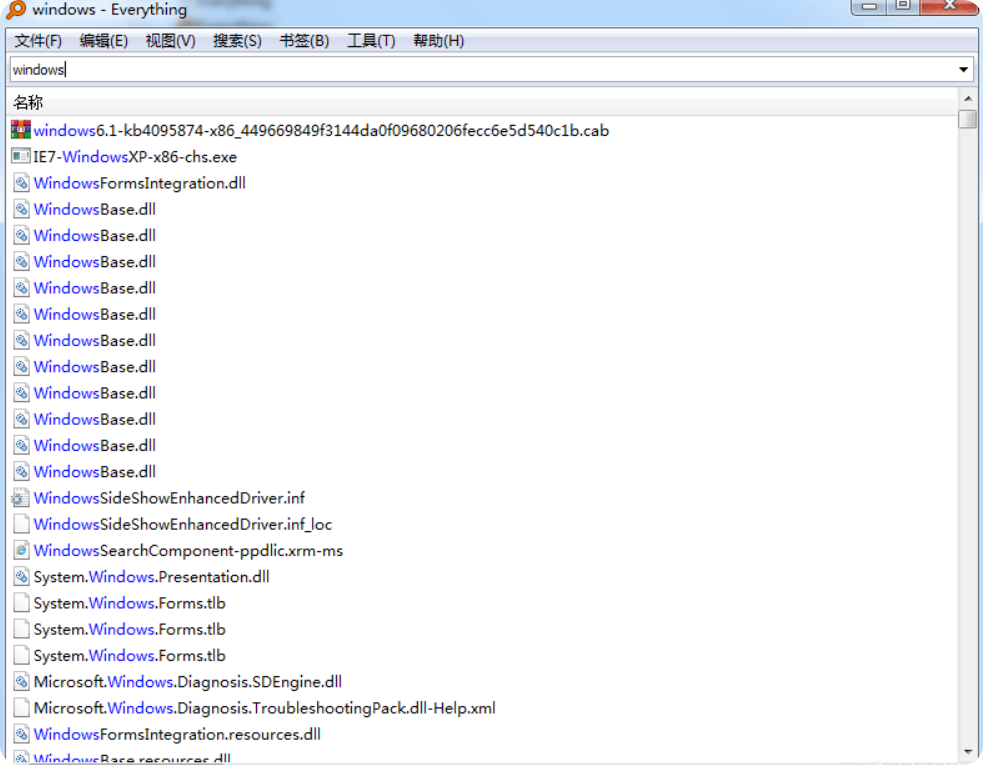Click the WindowsSideShowEnhancedDriver.inf gear icon
The width and height of the screenshot is (983, 765).
(x=21, y=498)
